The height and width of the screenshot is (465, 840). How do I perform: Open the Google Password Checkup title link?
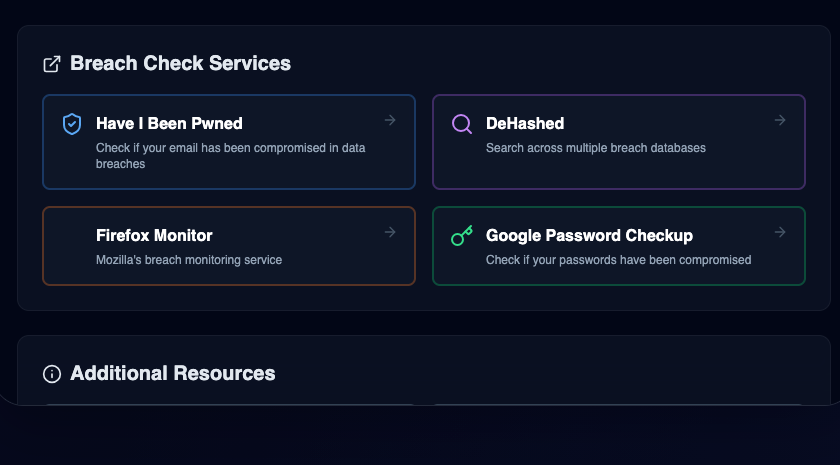589,236
